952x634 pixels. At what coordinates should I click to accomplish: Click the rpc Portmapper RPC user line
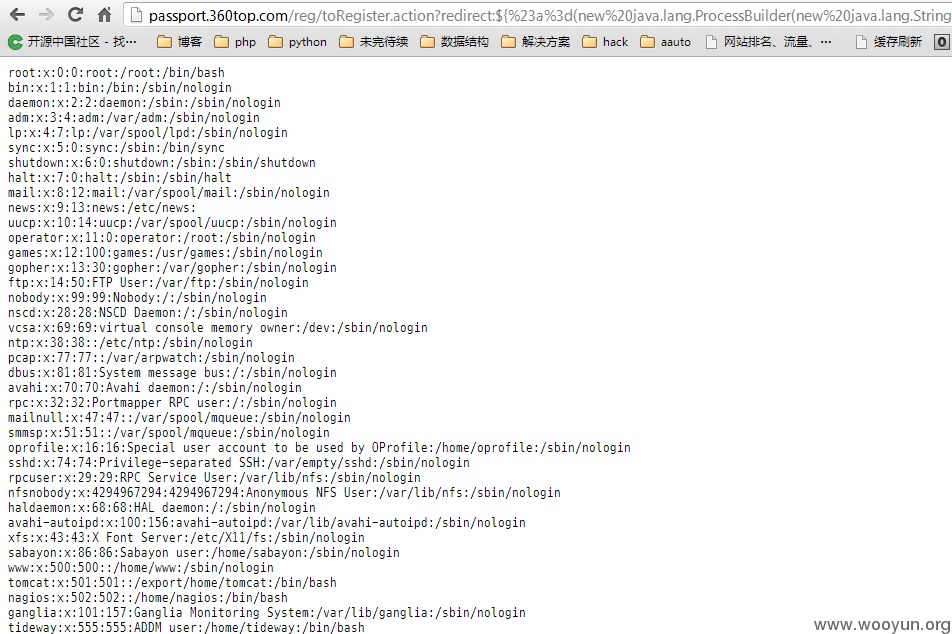coord(172,402)
